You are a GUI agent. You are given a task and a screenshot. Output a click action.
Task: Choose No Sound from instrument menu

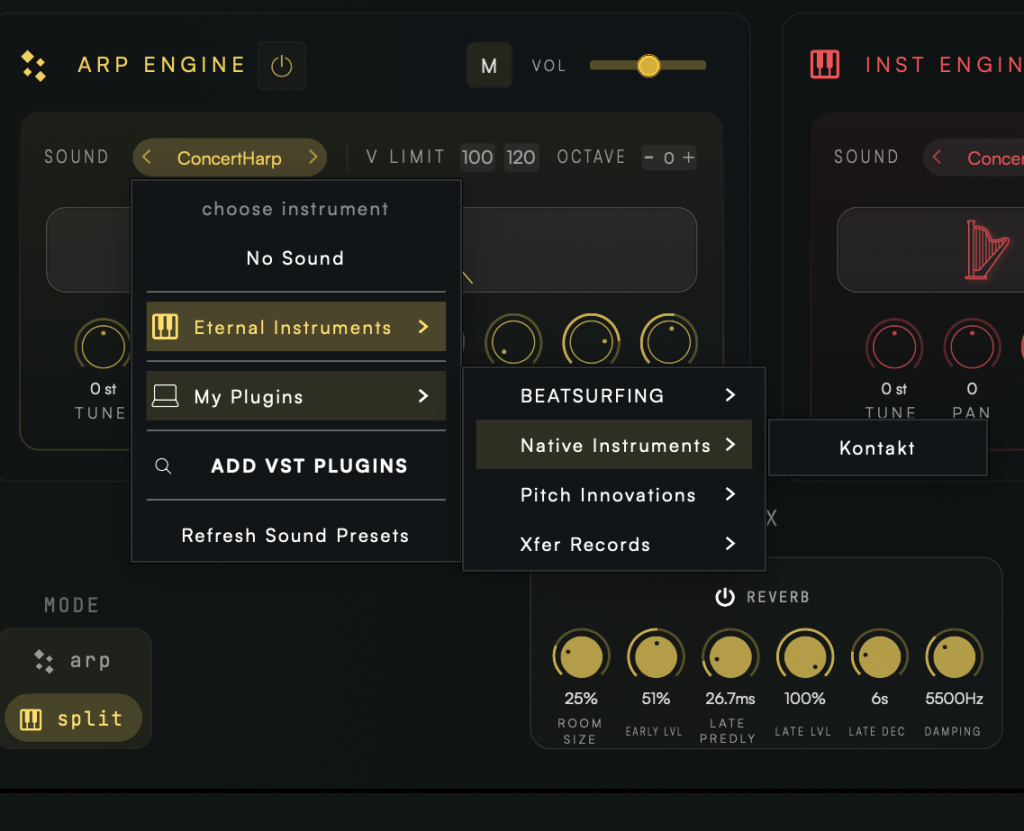click(295, 258)
